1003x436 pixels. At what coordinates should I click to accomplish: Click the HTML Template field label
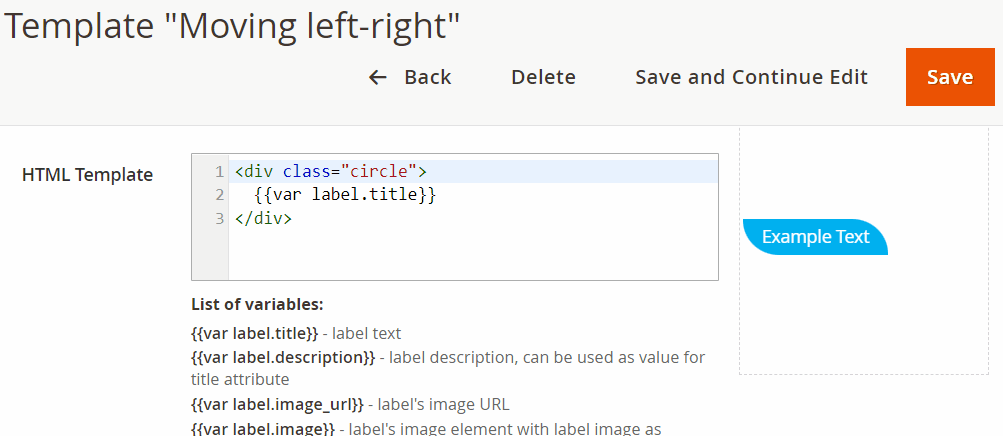tap(87, 175)
